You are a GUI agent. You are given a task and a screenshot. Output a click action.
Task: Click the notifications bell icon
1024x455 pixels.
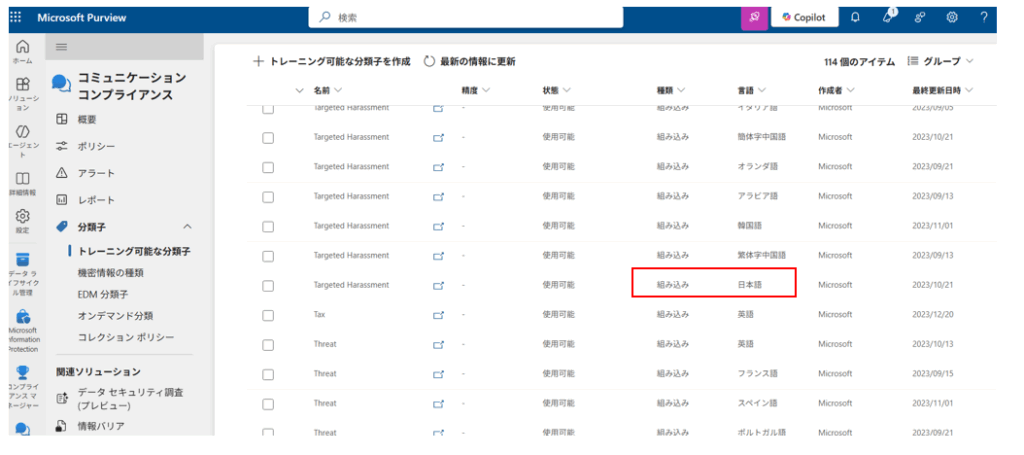pyautogui.click(x=855, y=17)
